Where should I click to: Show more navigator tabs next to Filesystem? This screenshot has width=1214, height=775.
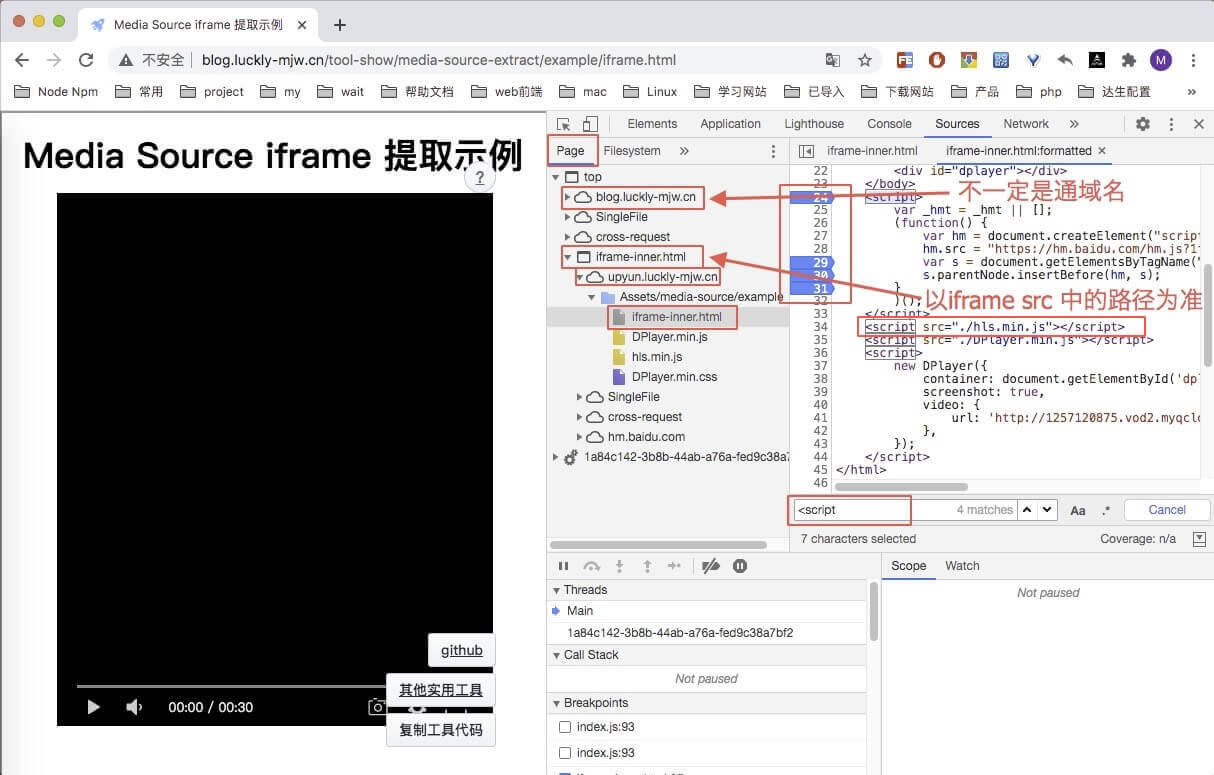[684, 151]
